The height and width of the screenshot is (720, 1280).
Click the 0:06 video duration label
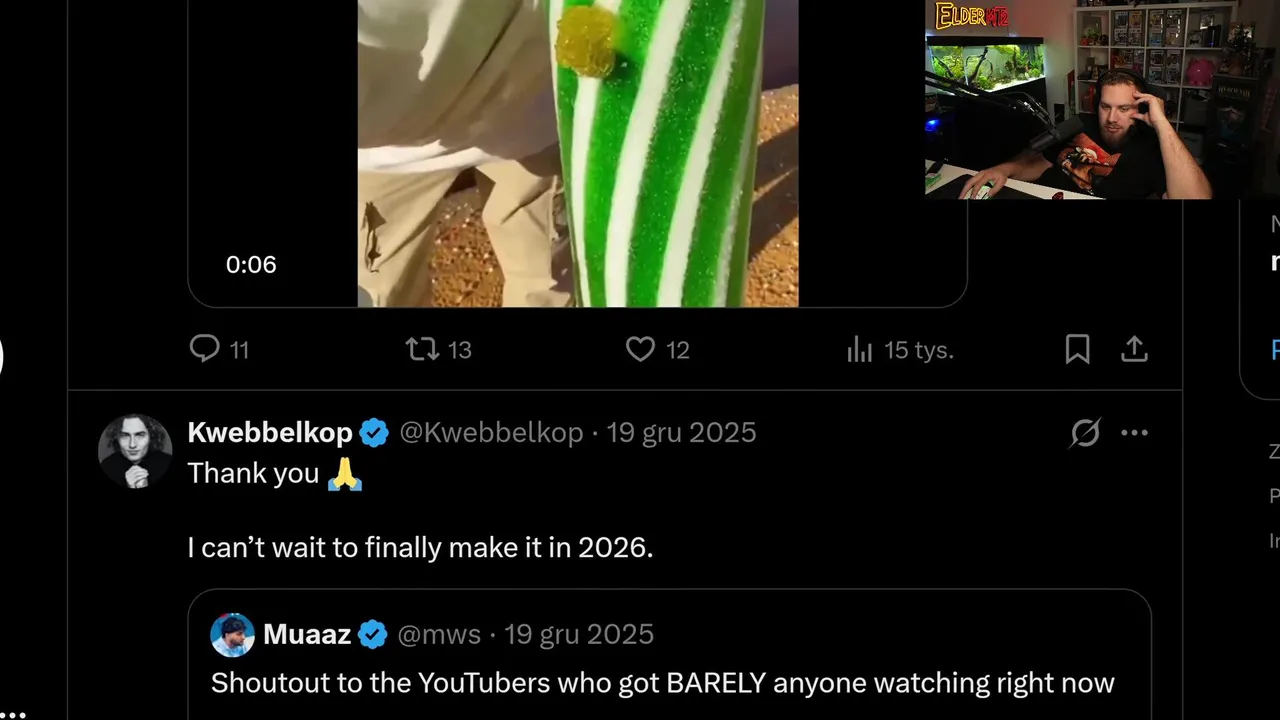(x=251, y=264)
